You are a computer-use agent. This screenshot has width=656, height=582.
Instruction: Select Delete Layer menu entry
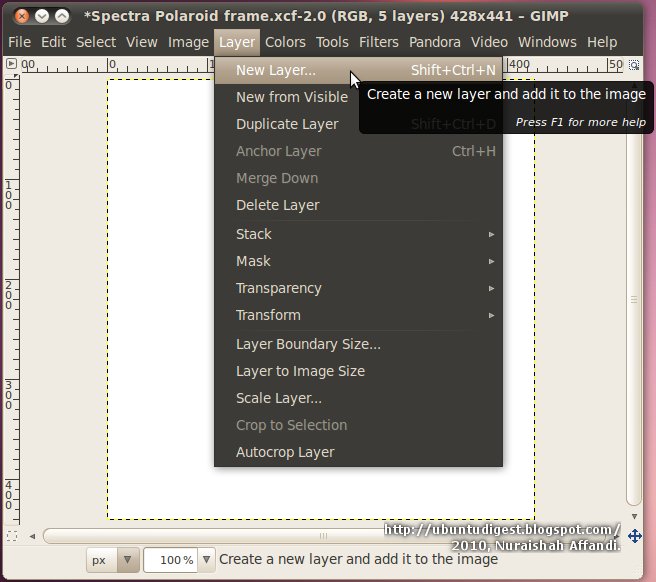point(358,205)
